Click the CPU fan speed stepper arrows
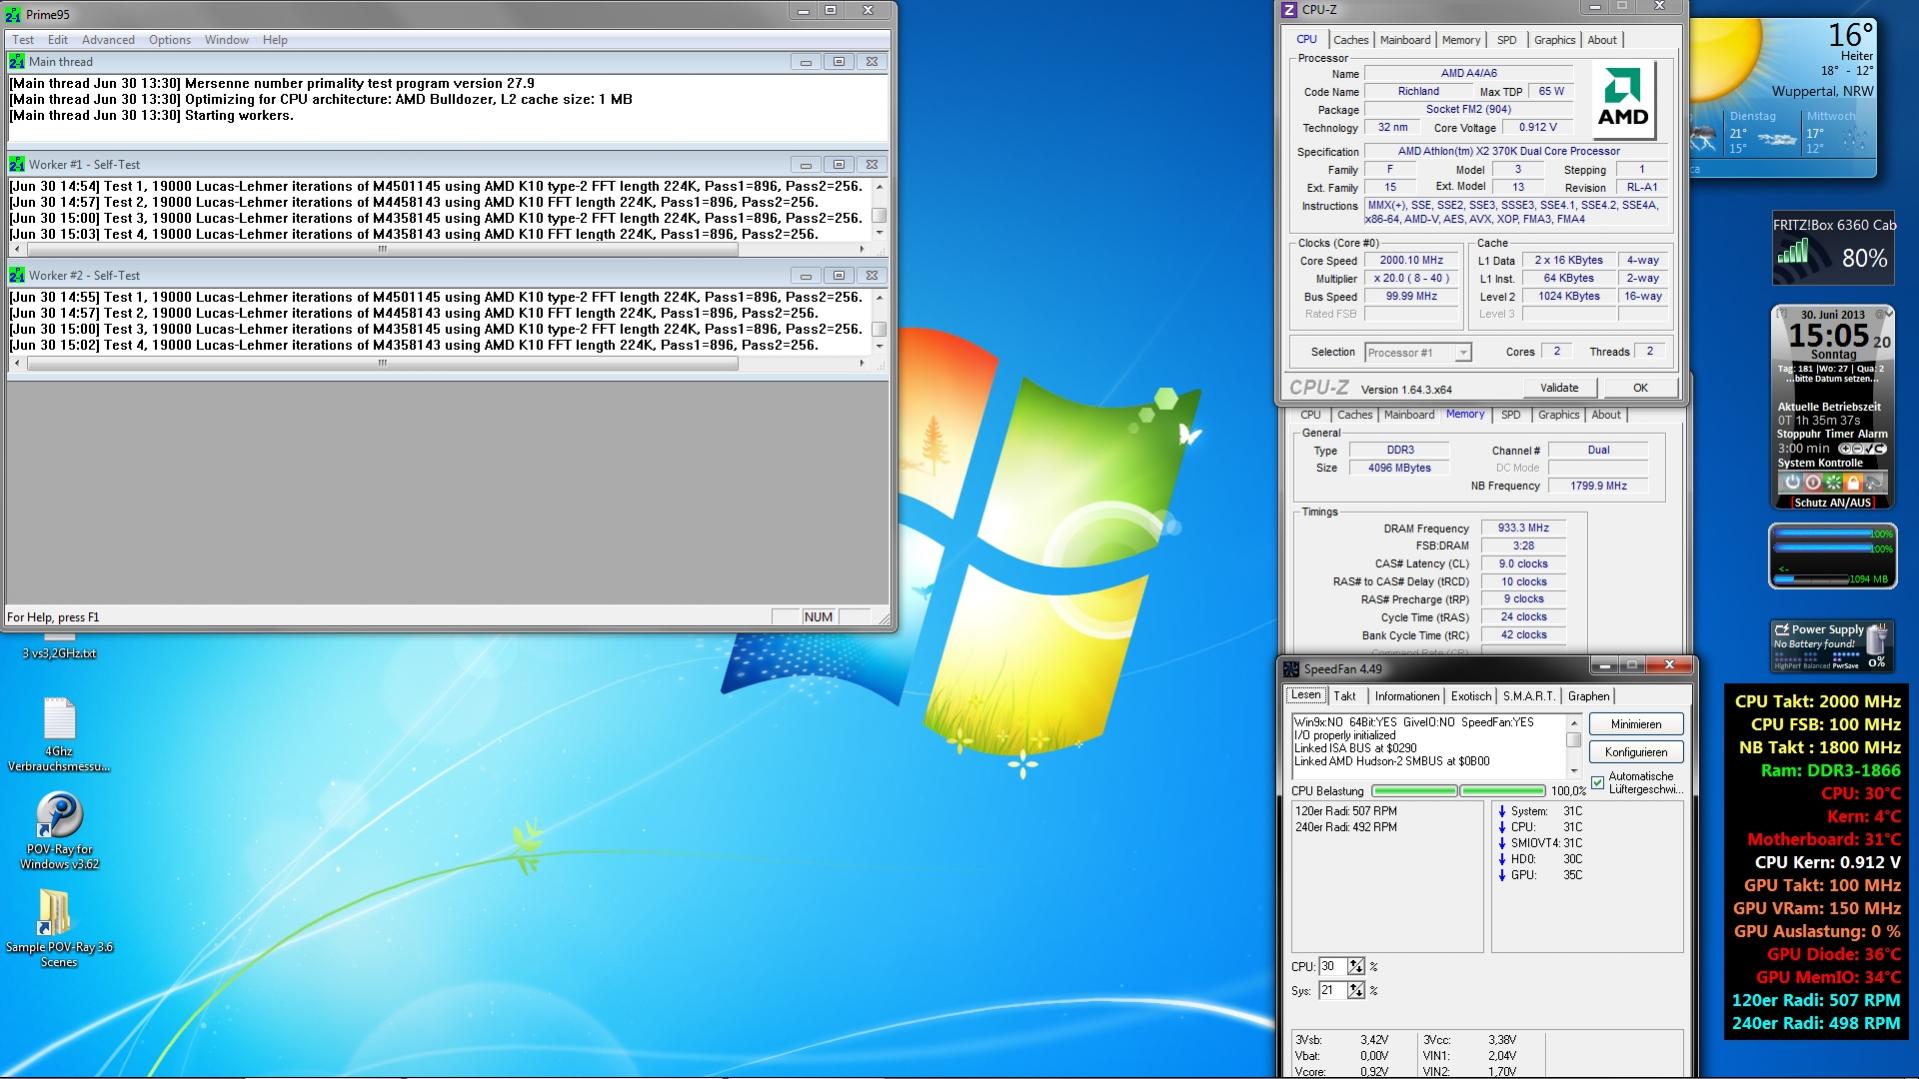This screenshot has width=1919, height=1079. 1356,967
